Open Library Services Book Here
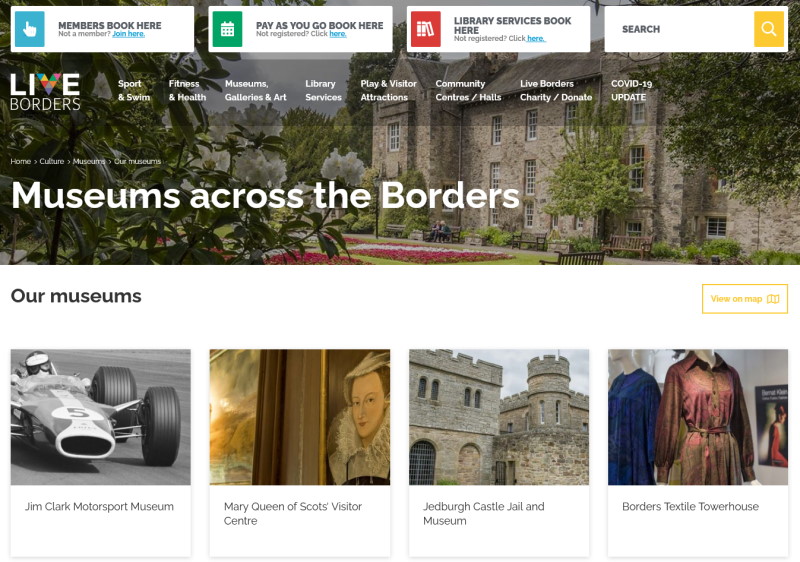 tap(512, 25)
